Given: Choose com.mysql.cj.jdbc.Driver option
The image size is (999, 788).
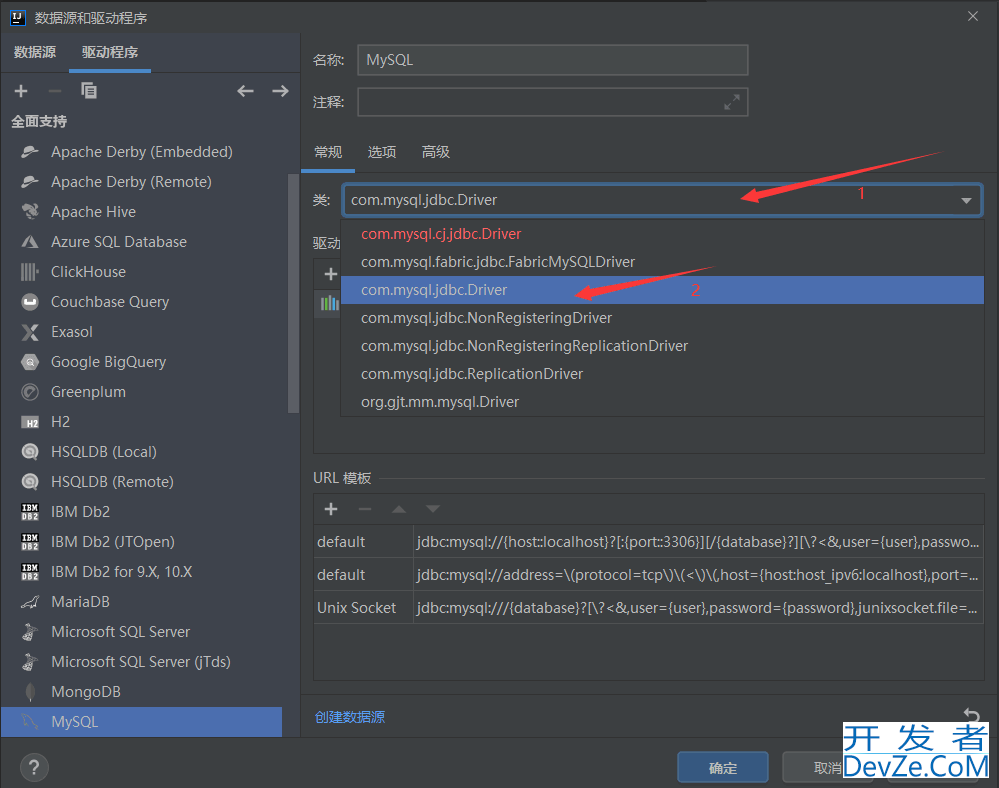Looking at the screenshot, I should click(663, 234).
